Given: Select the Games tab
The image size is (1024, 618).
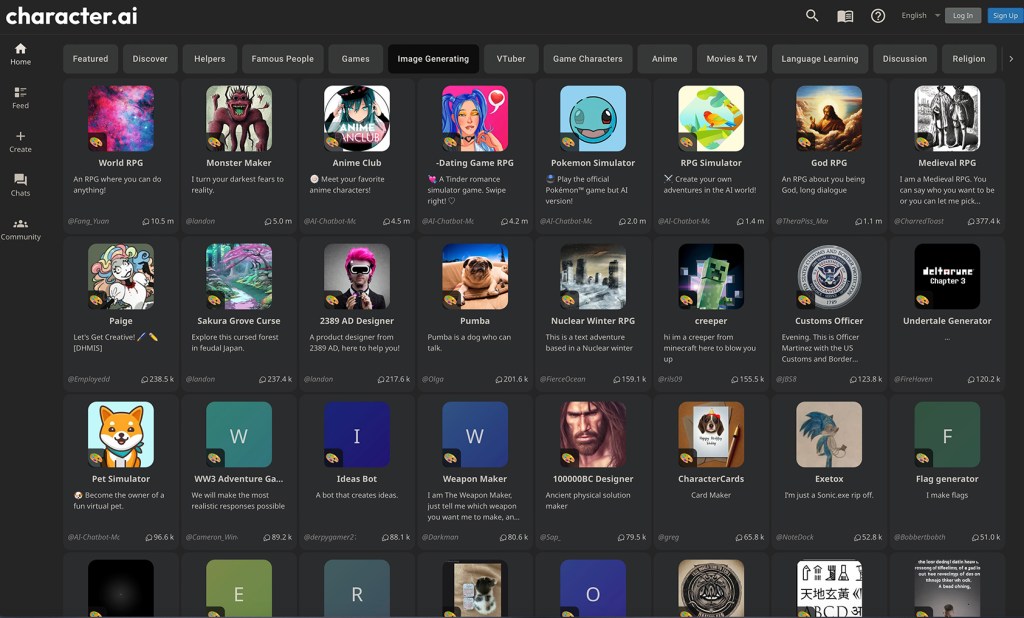Looking at the screenshot, I should pos(355,59).
